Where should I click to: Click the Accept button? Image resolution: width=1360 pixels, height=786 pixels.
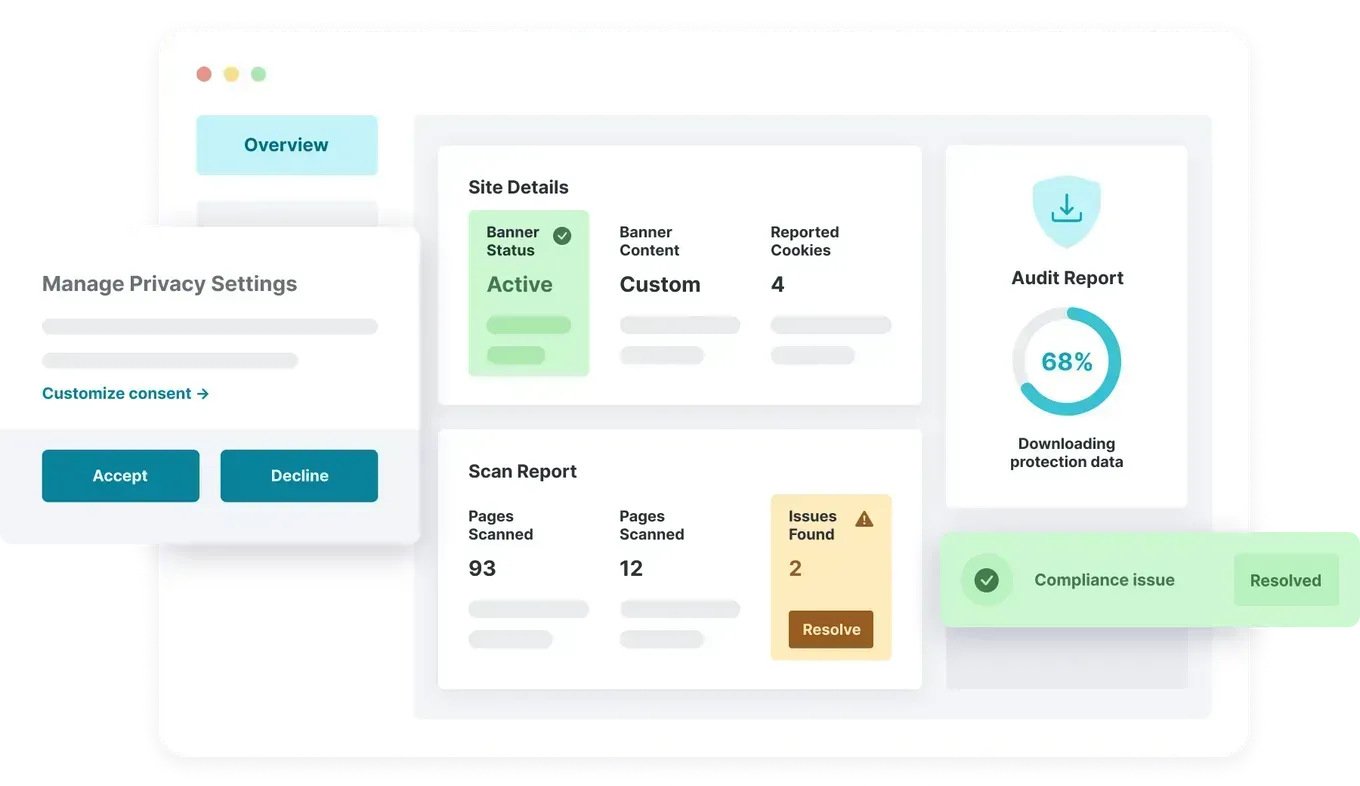120,476
